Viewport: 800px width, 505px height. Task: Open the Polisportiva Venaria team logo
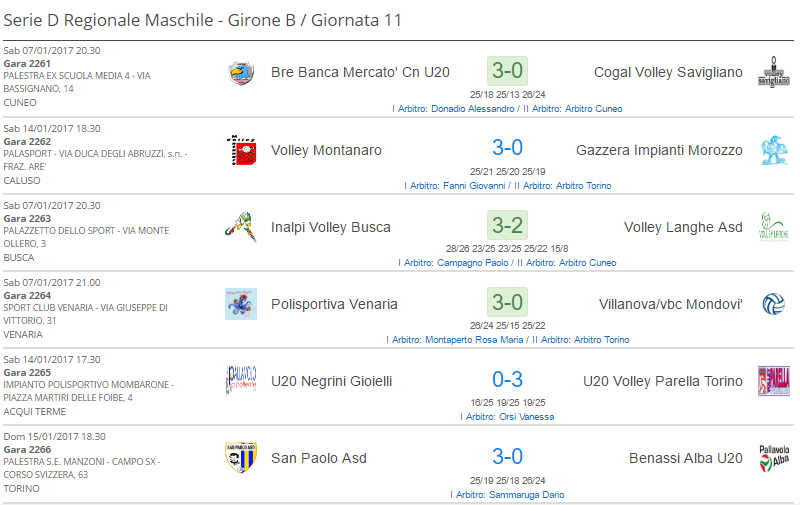click(241, 304)
